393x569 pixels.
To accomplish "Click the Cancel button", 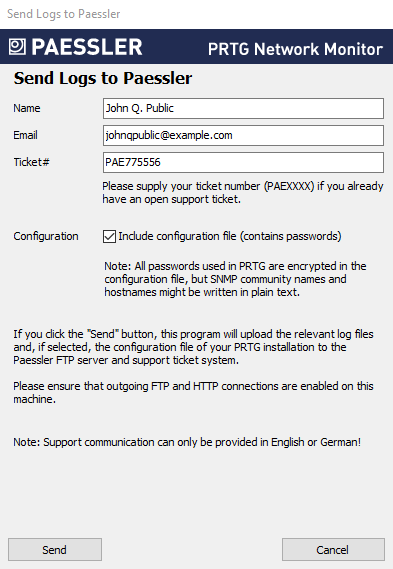I will [333, 549].
